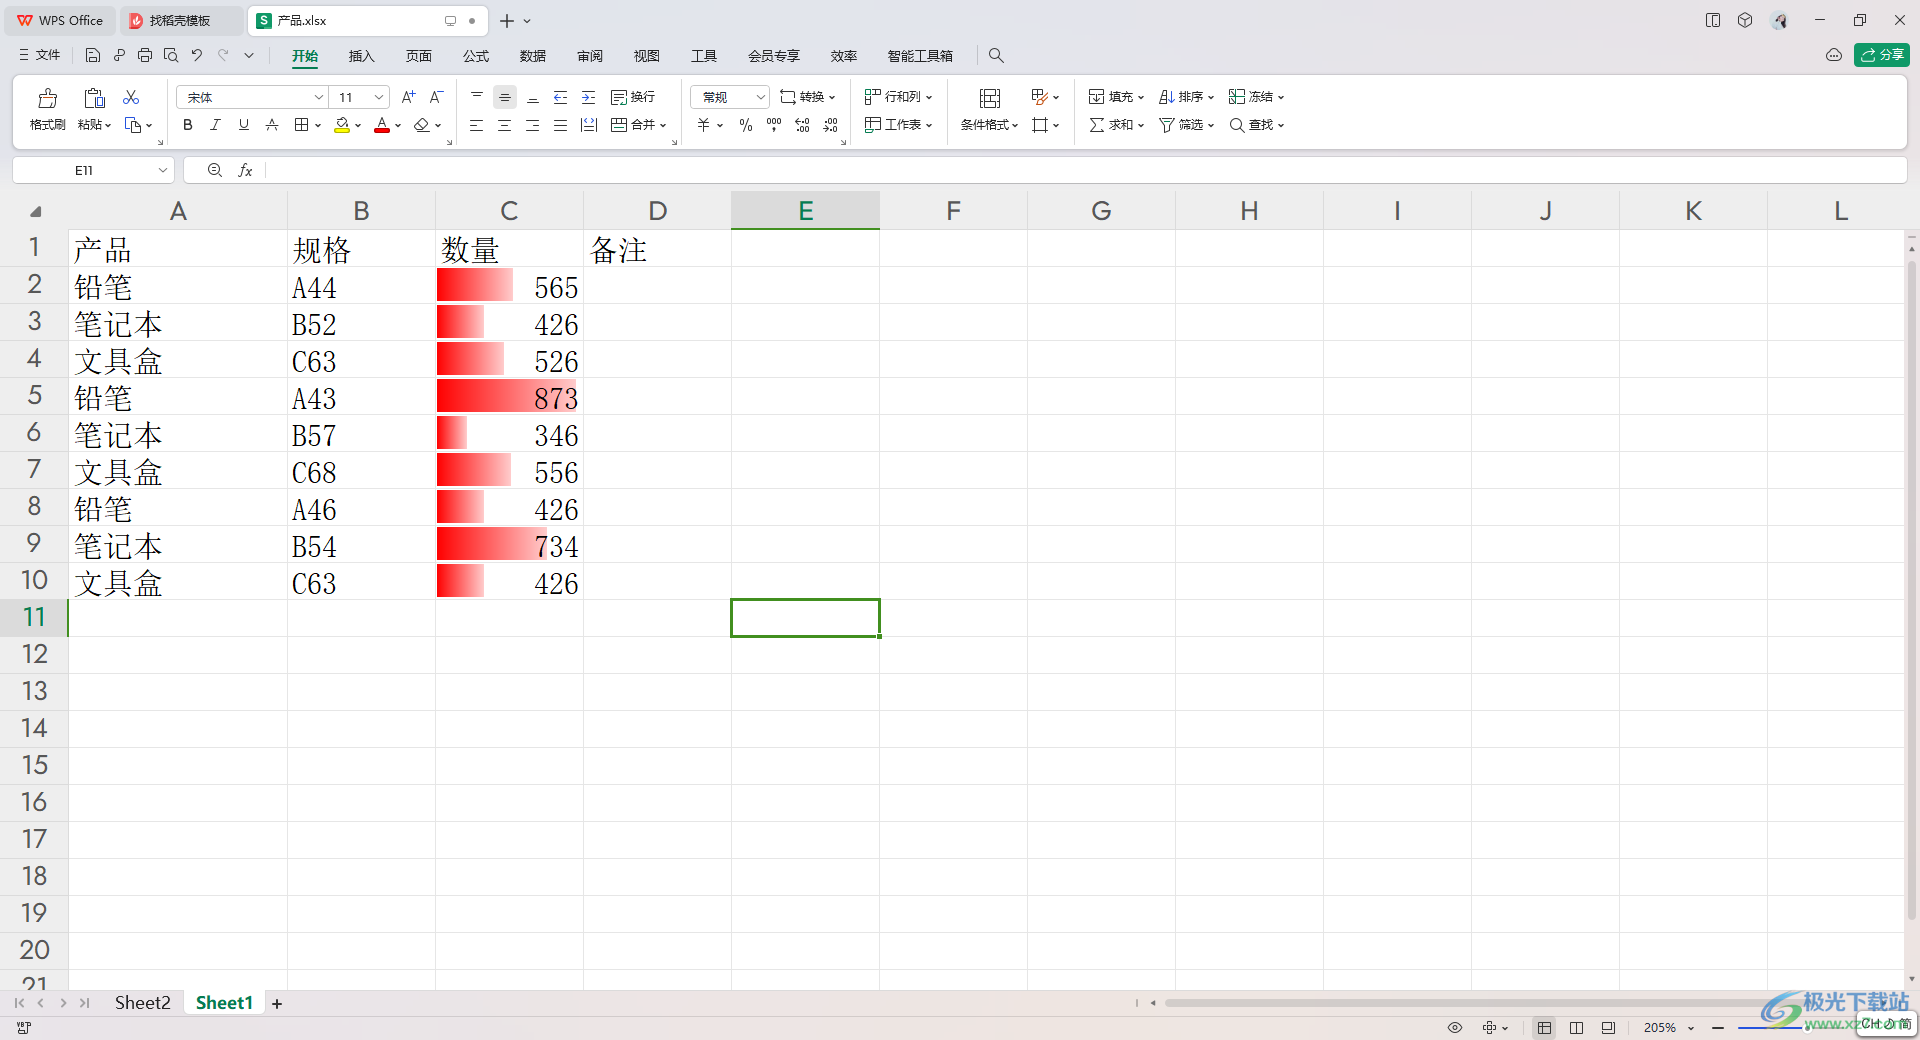Click the insert function fx icon

pos(245,171)
